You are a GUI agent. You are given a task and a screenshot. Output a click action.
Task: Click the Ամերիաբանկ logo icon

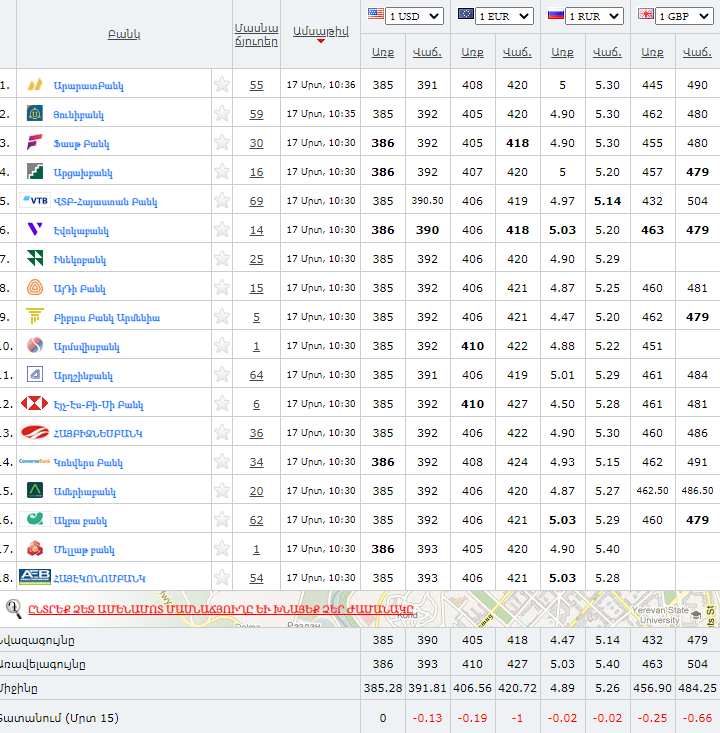35,490
